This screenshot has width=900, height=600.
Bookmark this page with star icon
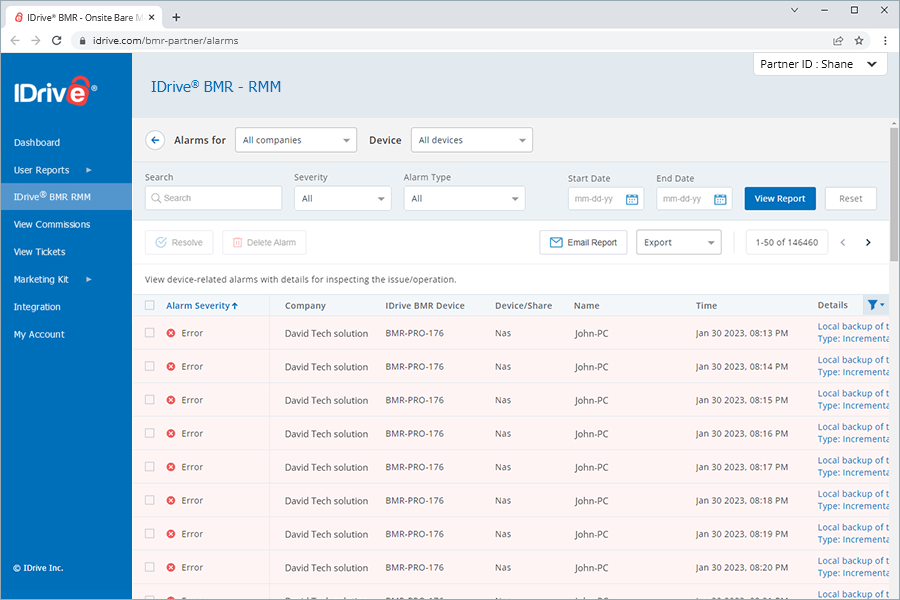[x=859, y=40]
